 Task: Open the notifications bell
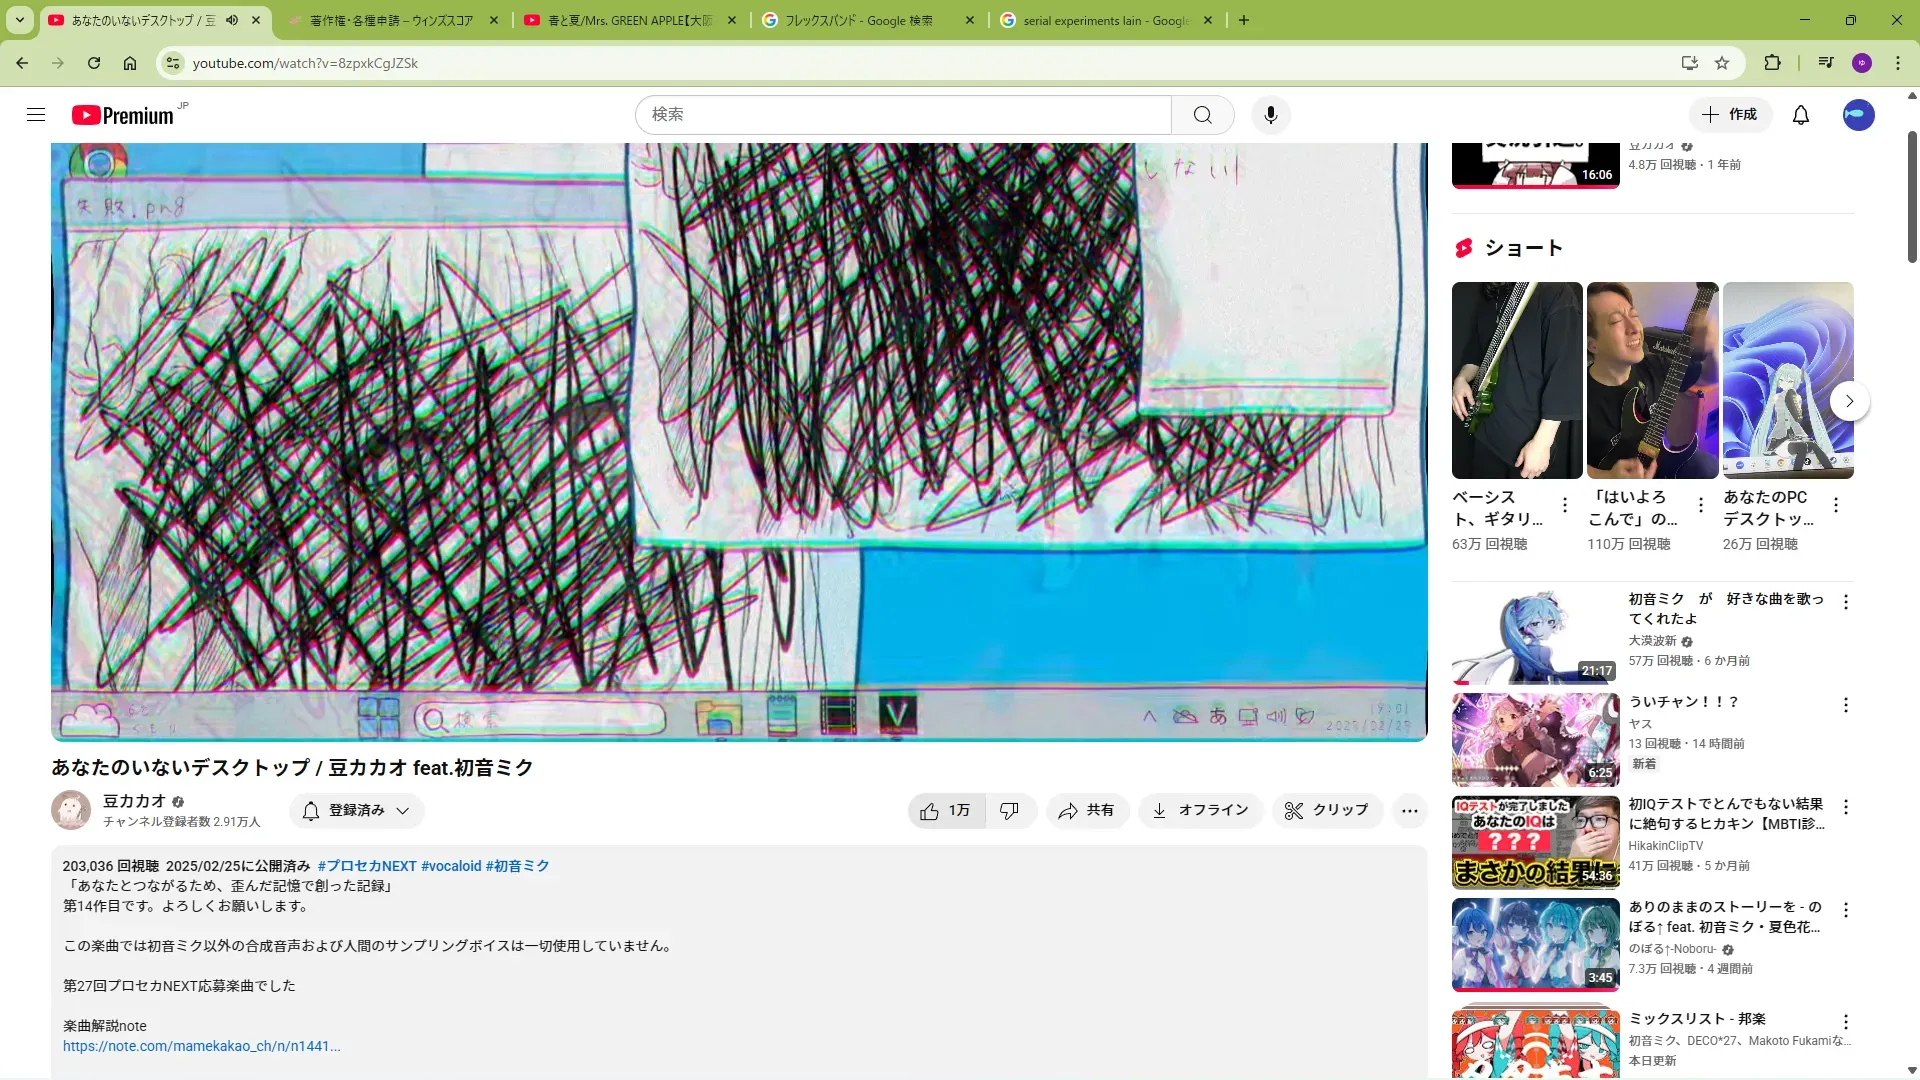pos(1800,115)
